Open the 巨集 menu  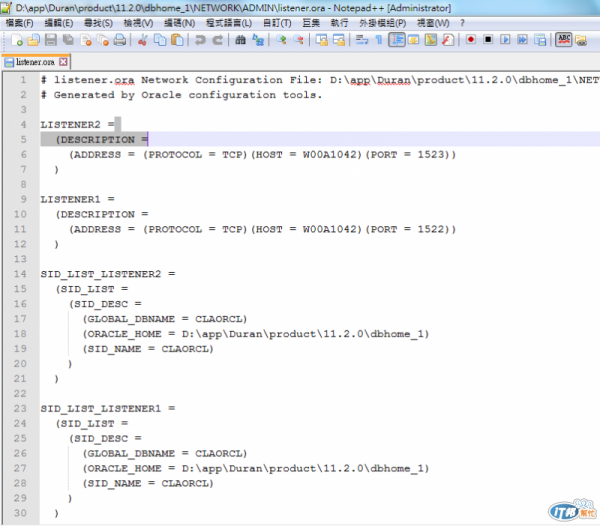pos(311,23)
